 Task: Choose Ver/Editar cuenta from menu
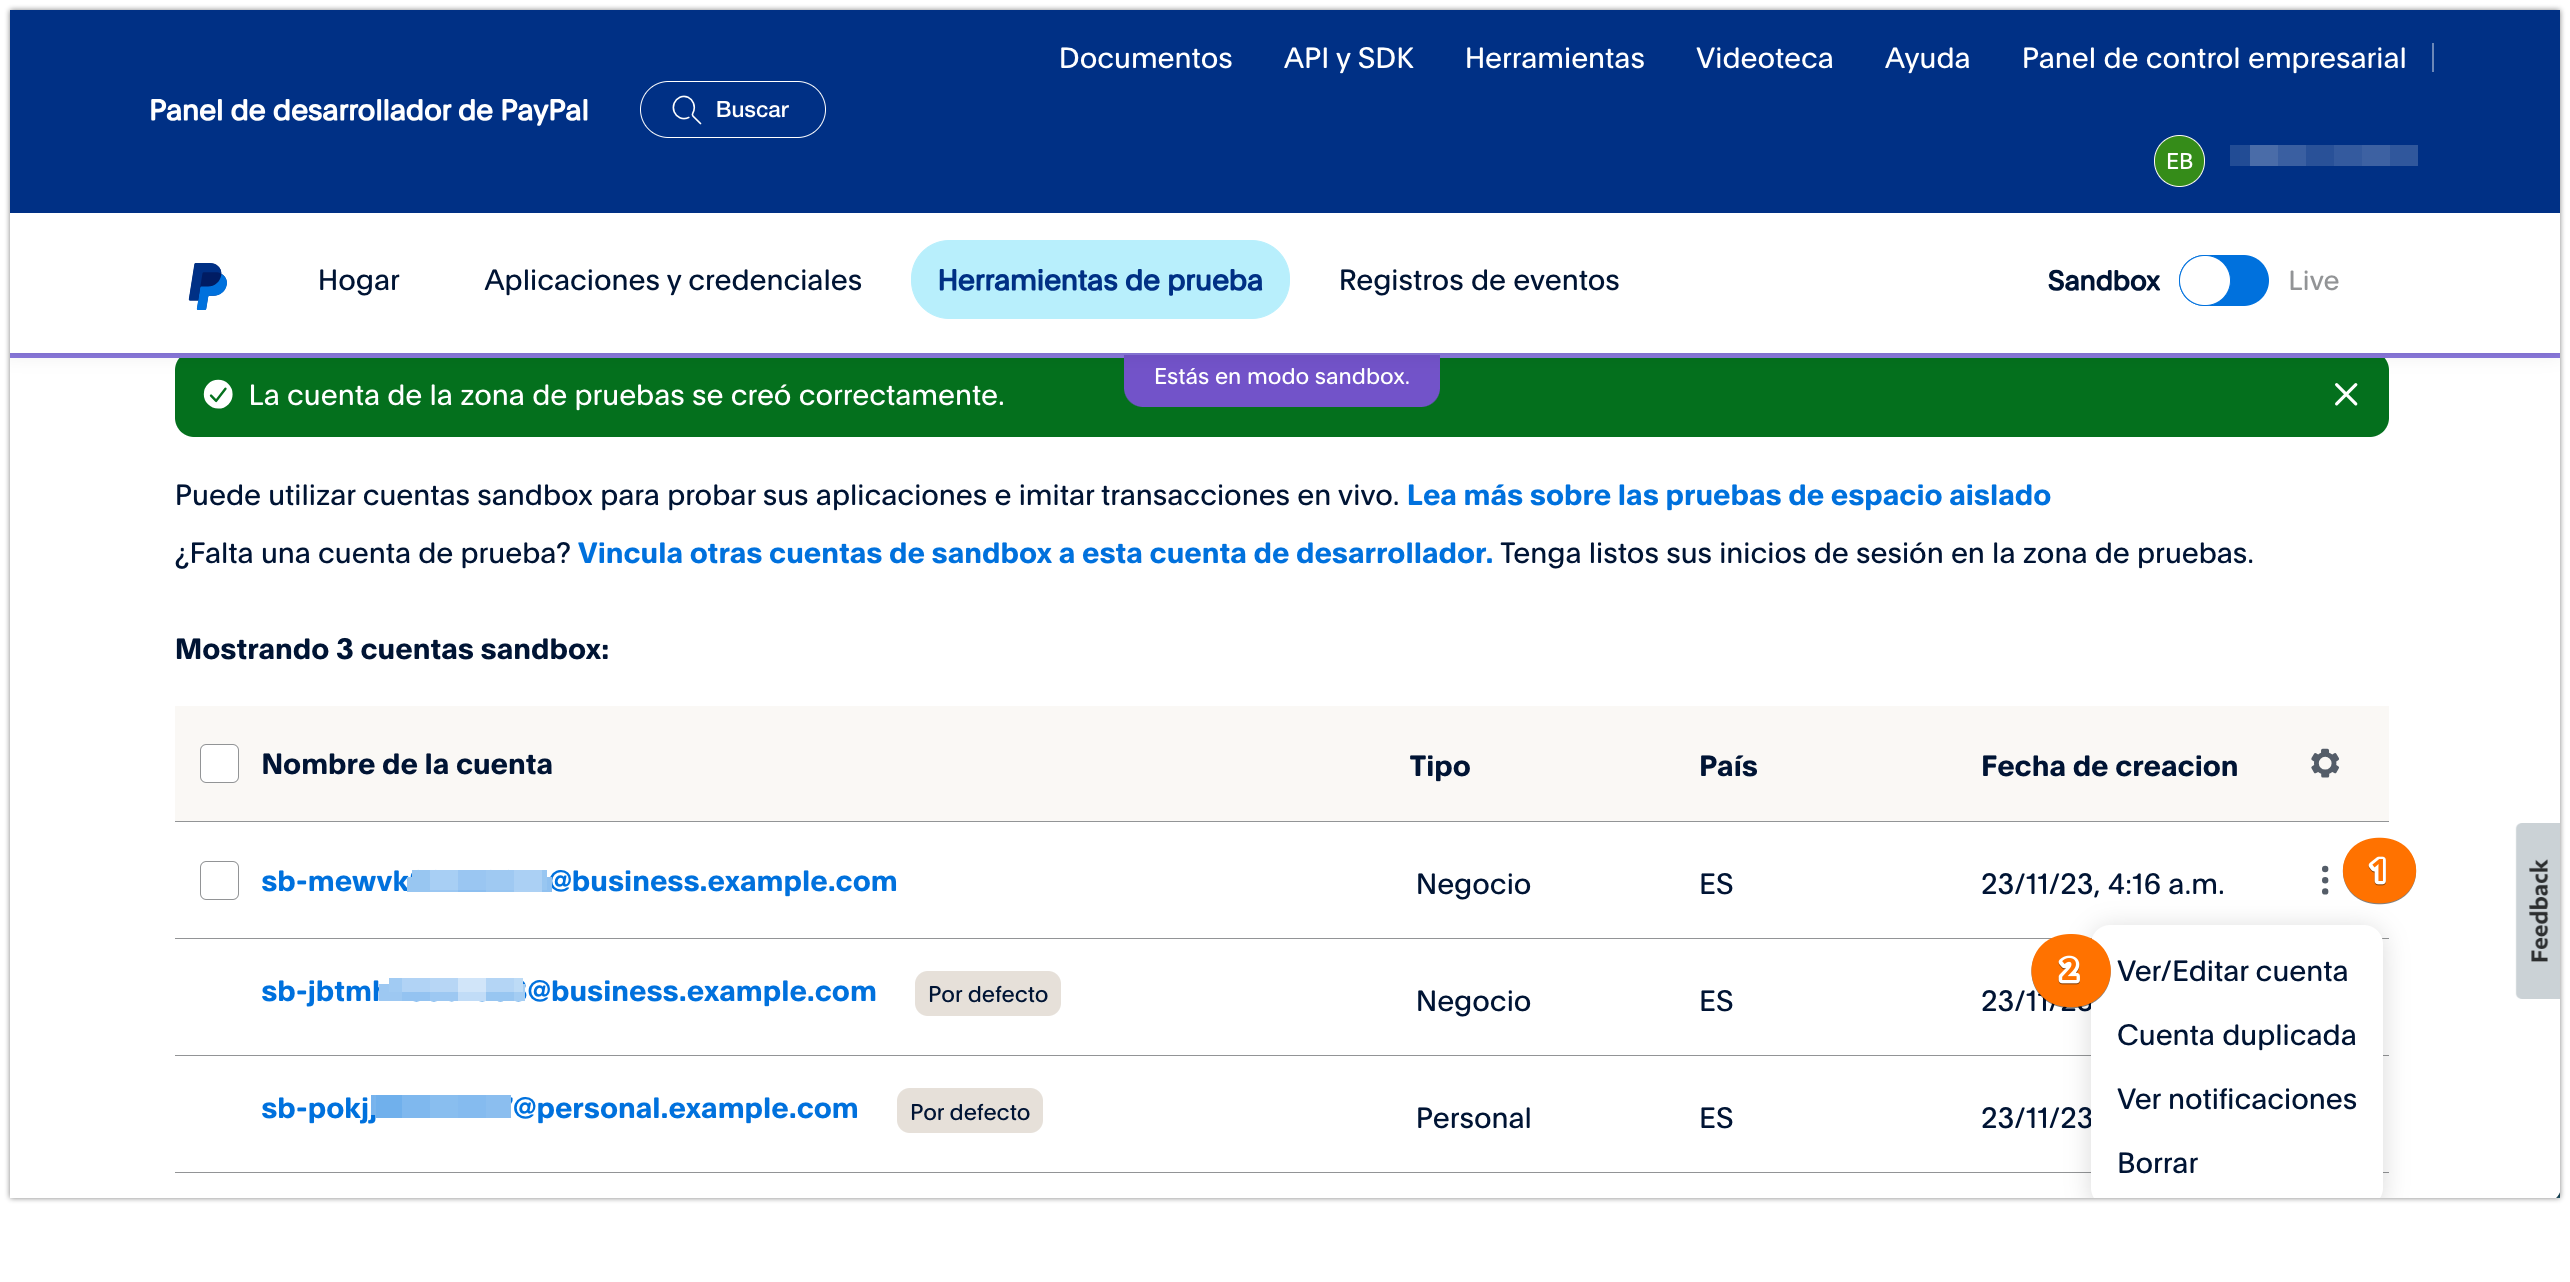2231,971
